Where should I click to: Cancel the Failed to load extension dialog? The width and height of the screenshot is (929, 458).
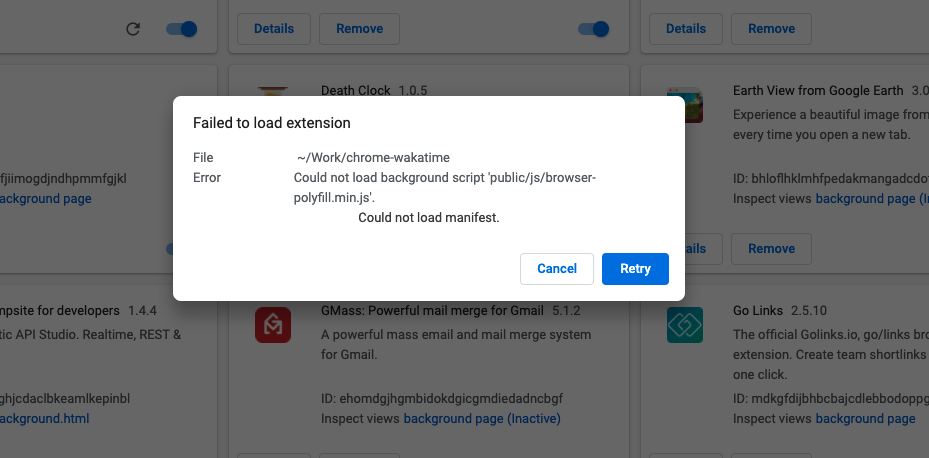point(557,269)
